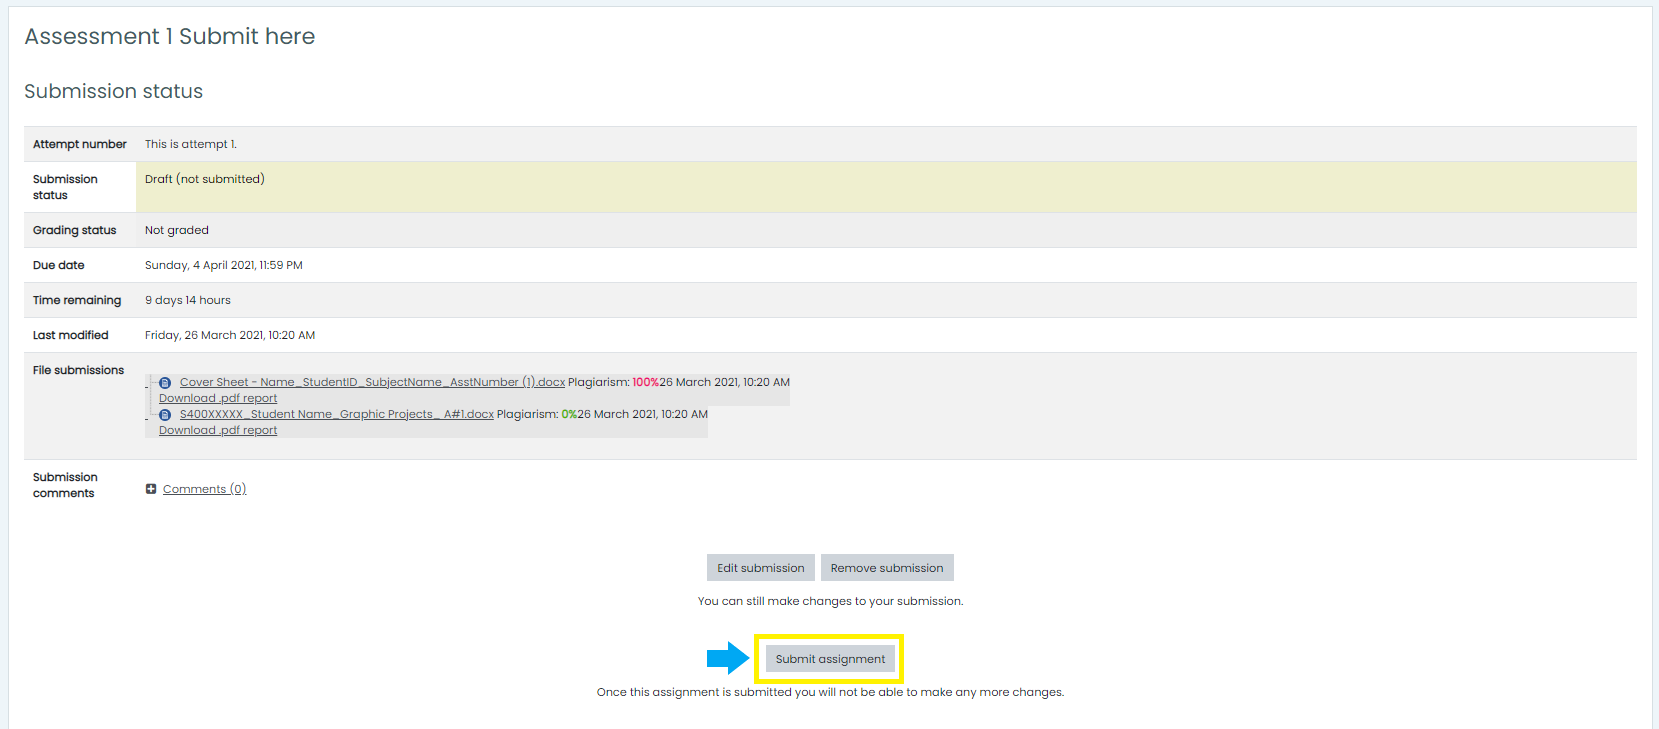Screen dimensions: 1659x729
Task: Click the 'Last modified' row label
Action: (71, 335)
